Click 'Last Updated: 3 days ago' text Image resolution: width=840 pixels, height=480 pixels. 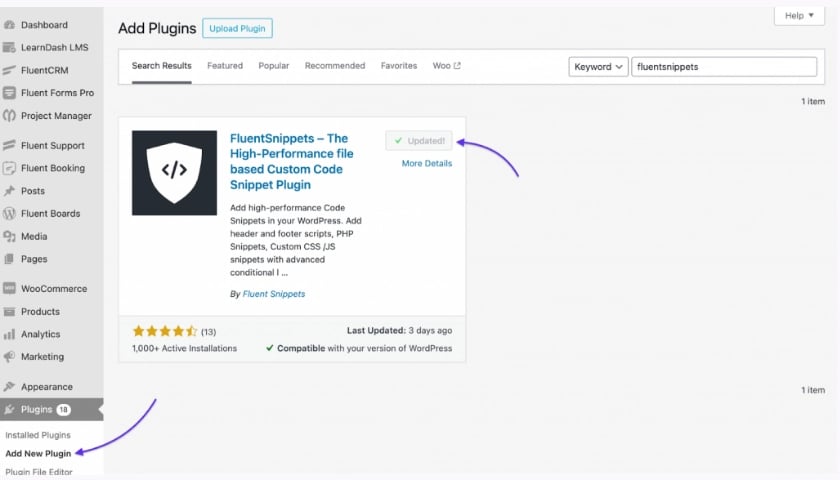[399, 331]
